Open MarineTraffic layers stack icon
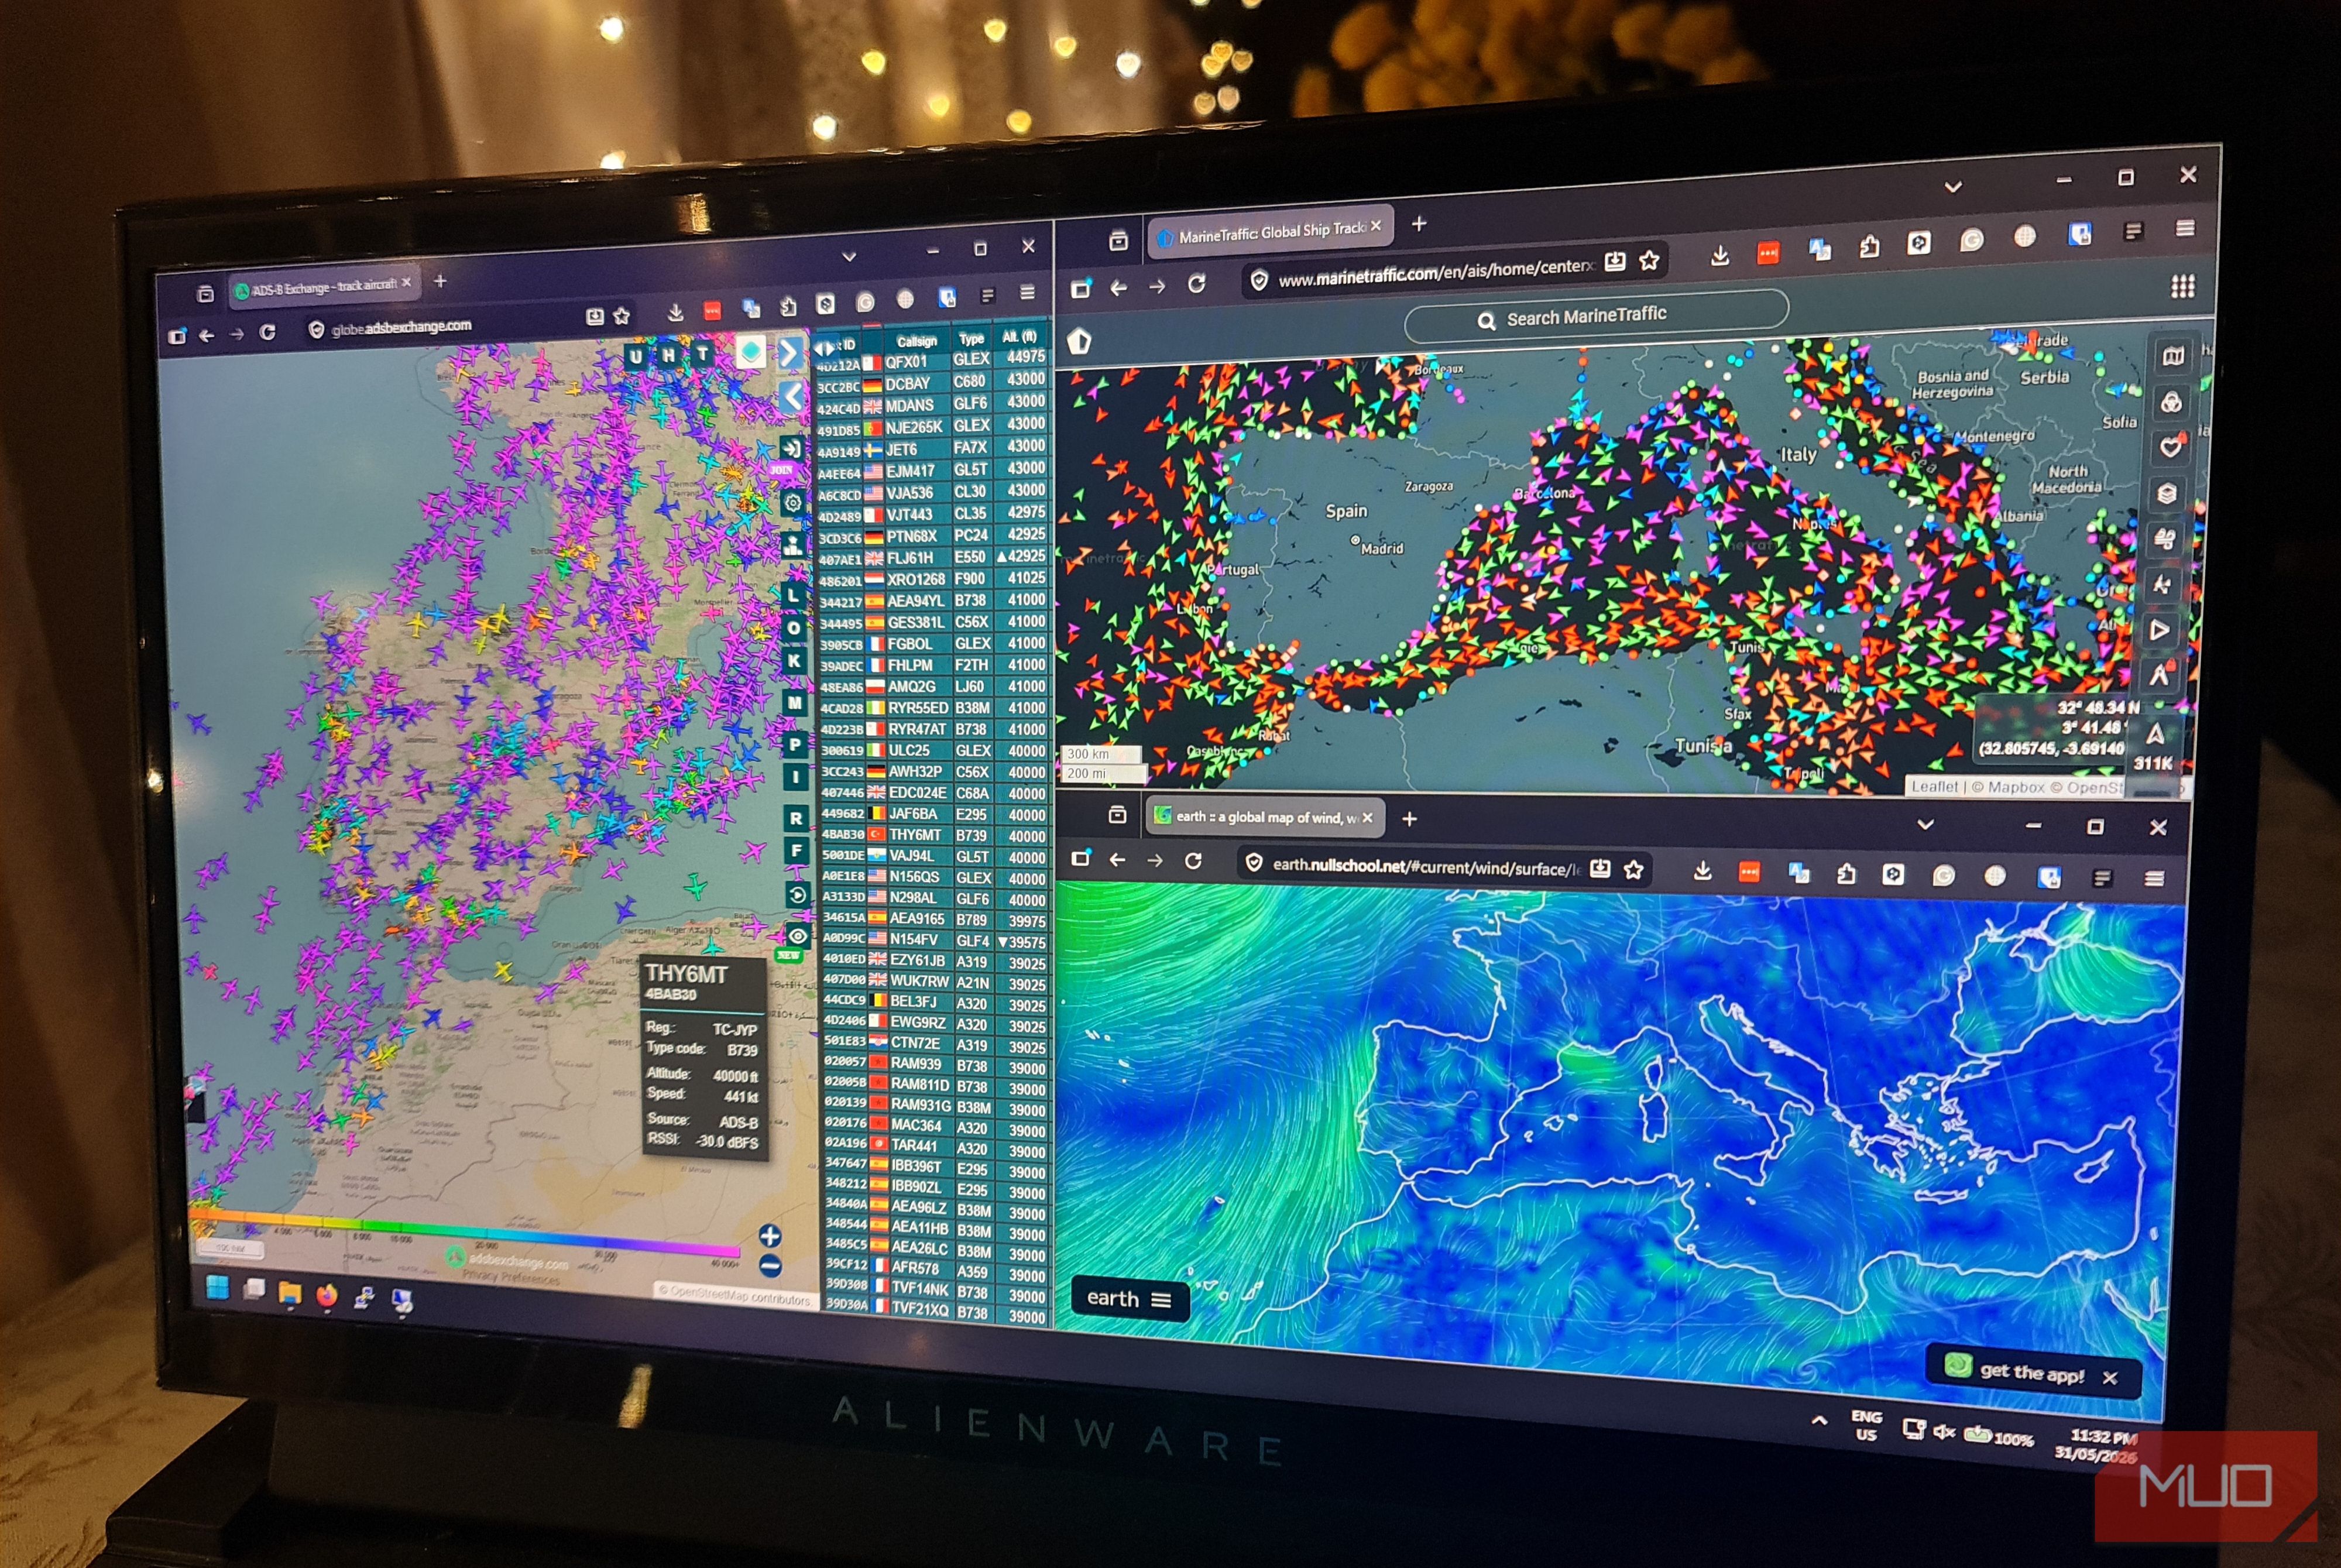 (x=2167, y=493)
